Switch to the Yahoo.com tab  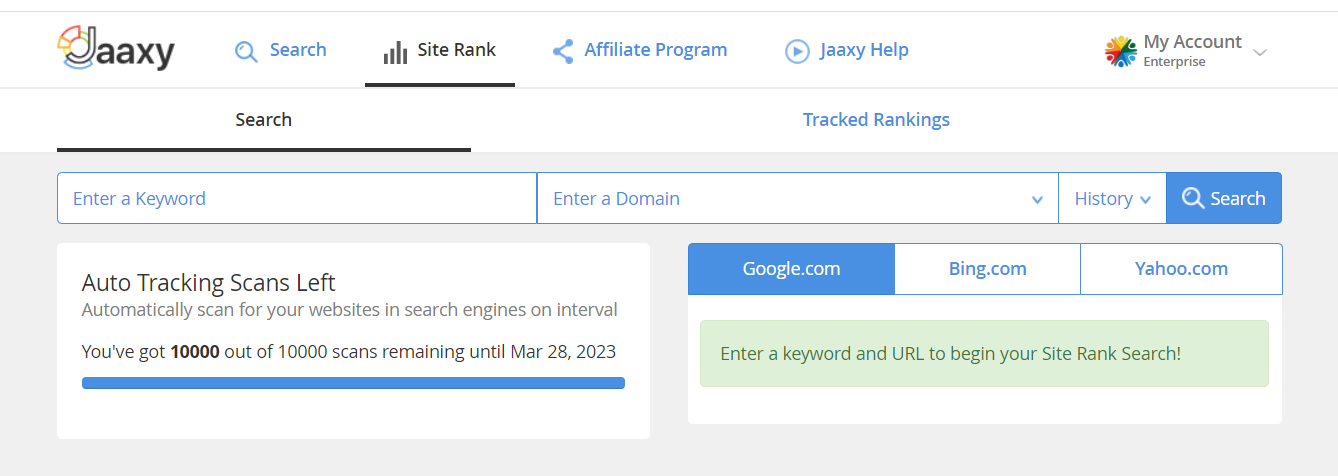click(1181, 269)
